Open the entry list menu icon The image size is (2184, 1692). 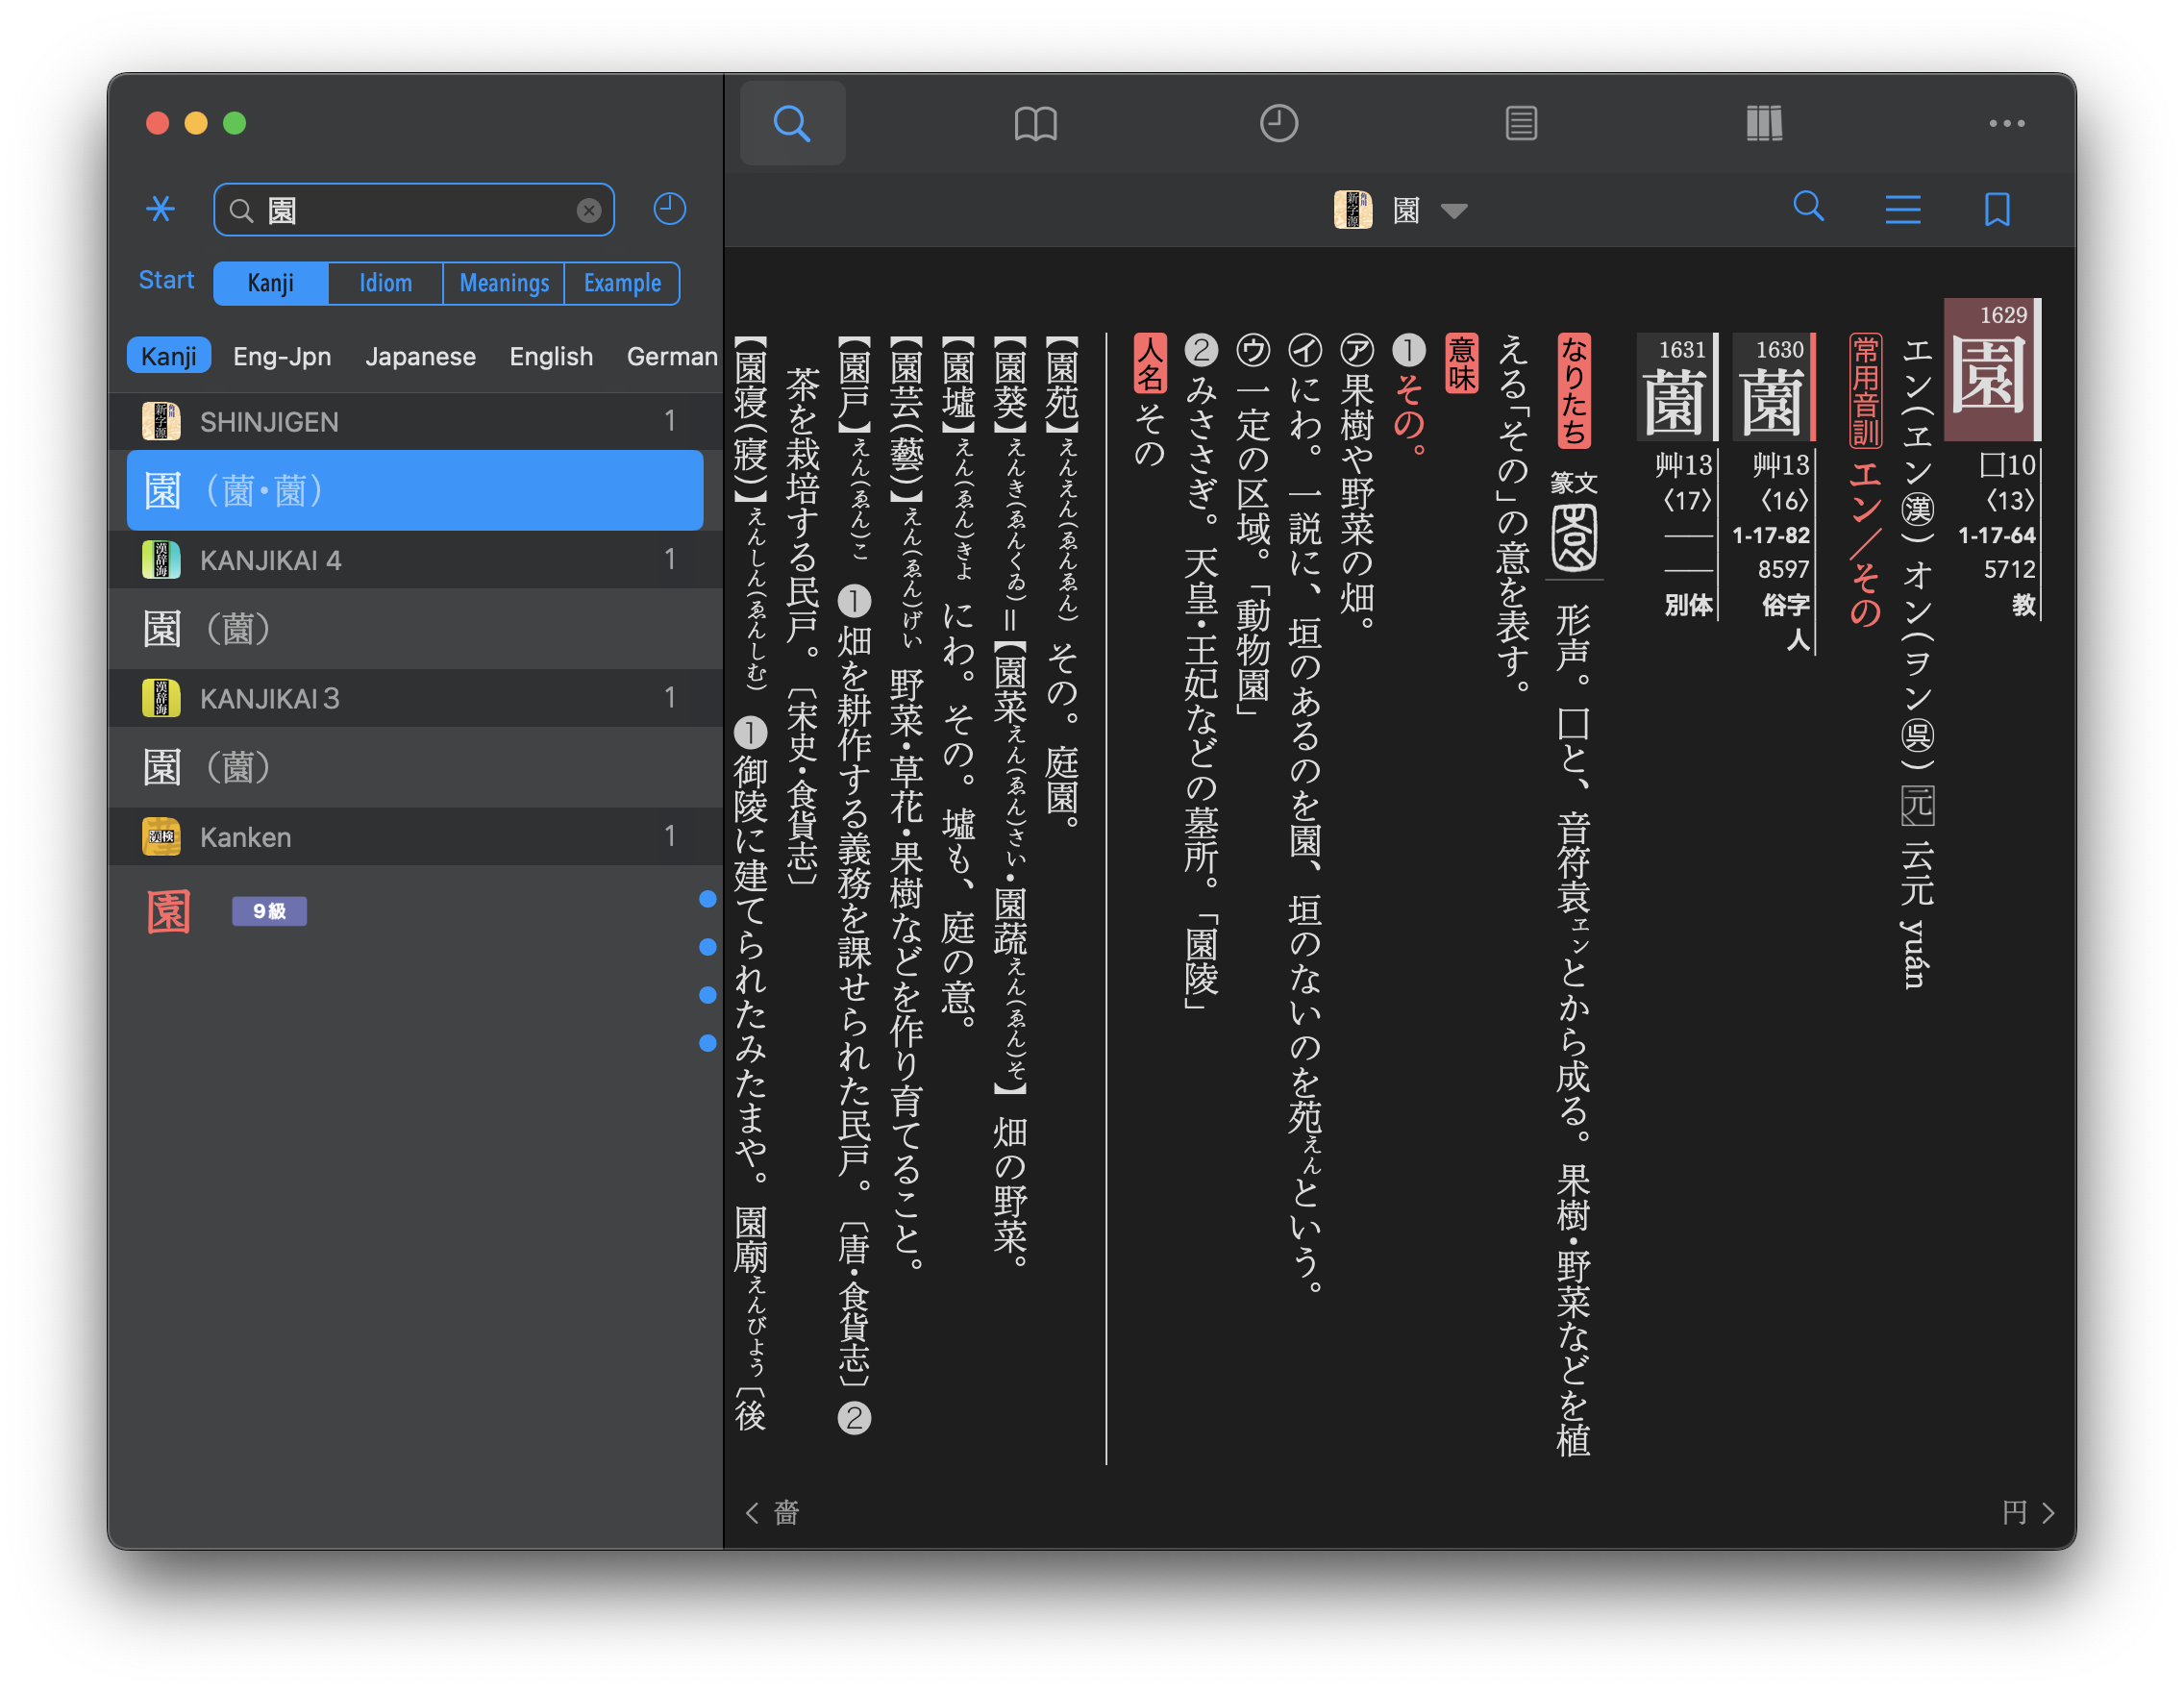[x=1902, y=210]
